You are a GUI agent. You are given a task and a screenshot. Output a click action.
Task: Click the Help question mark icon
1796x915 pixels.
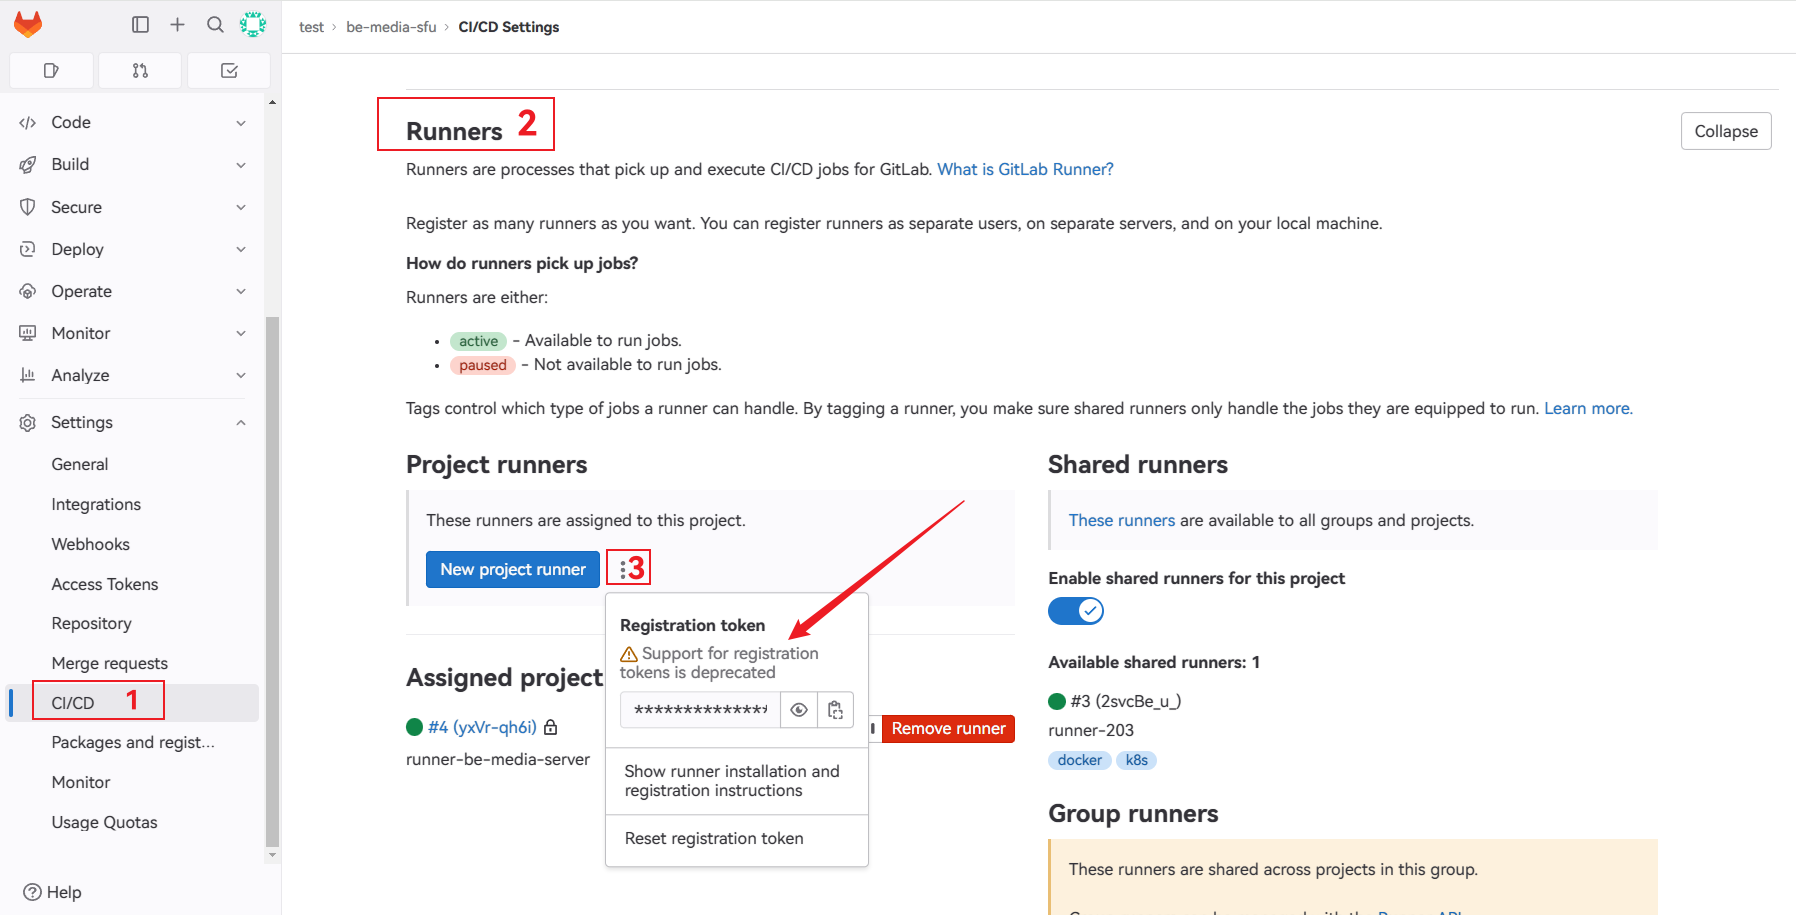32,892
